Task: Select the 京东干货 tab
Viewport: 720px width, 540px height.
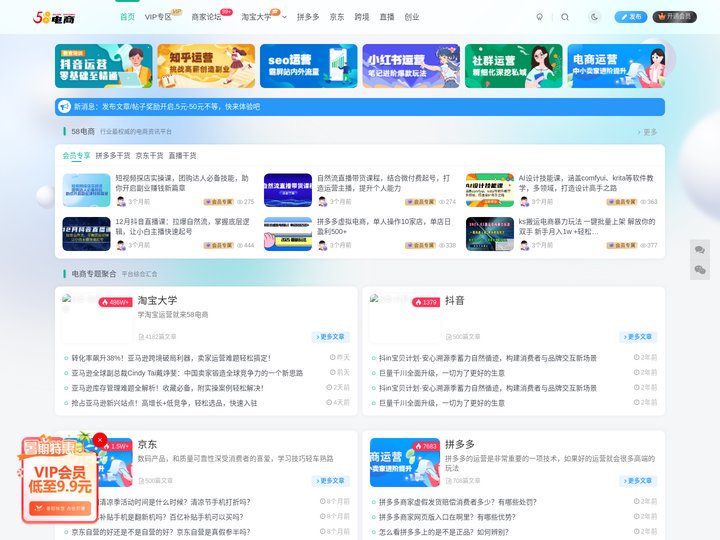Action: coord(149,156)
